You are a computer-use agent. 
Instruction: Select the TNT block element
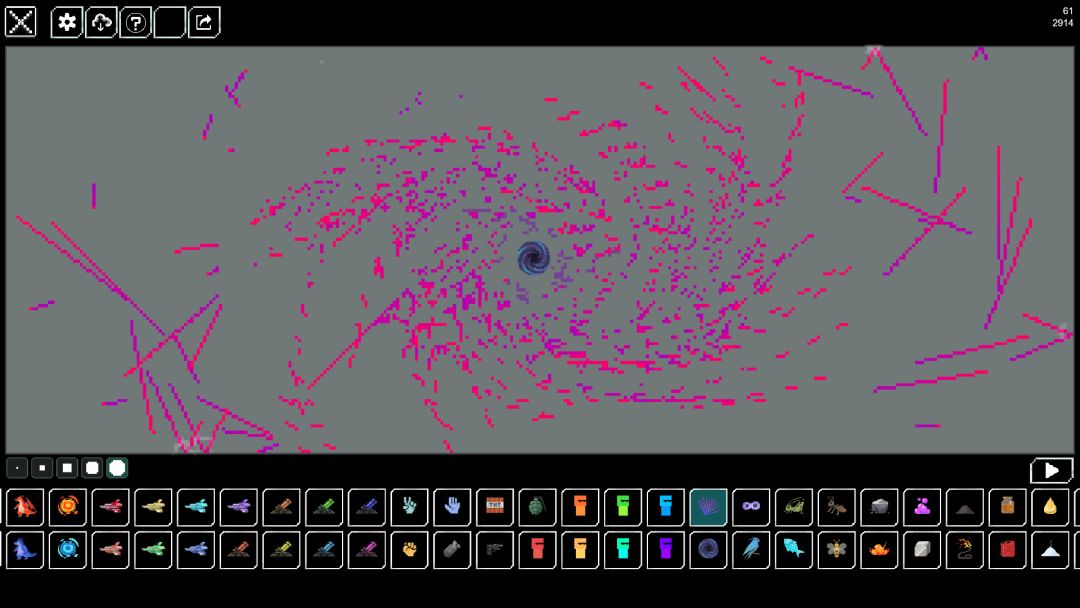495,507
